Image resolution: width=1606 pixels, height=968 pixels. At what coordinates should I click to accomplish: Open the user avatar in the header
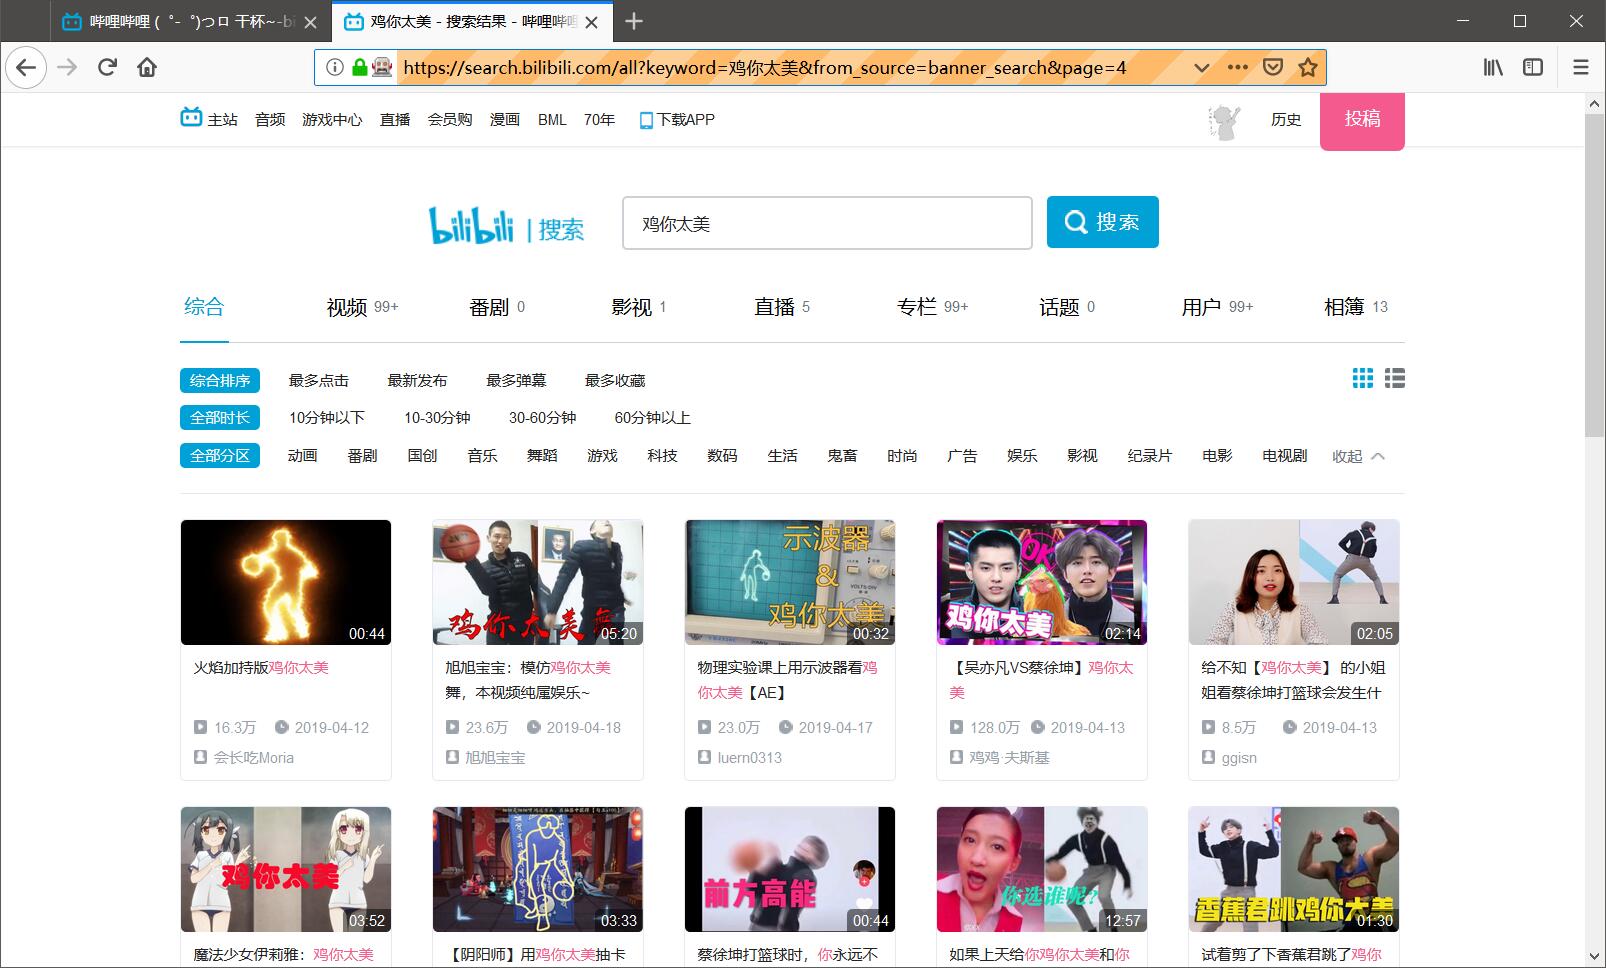click(x=1224, y=121)
